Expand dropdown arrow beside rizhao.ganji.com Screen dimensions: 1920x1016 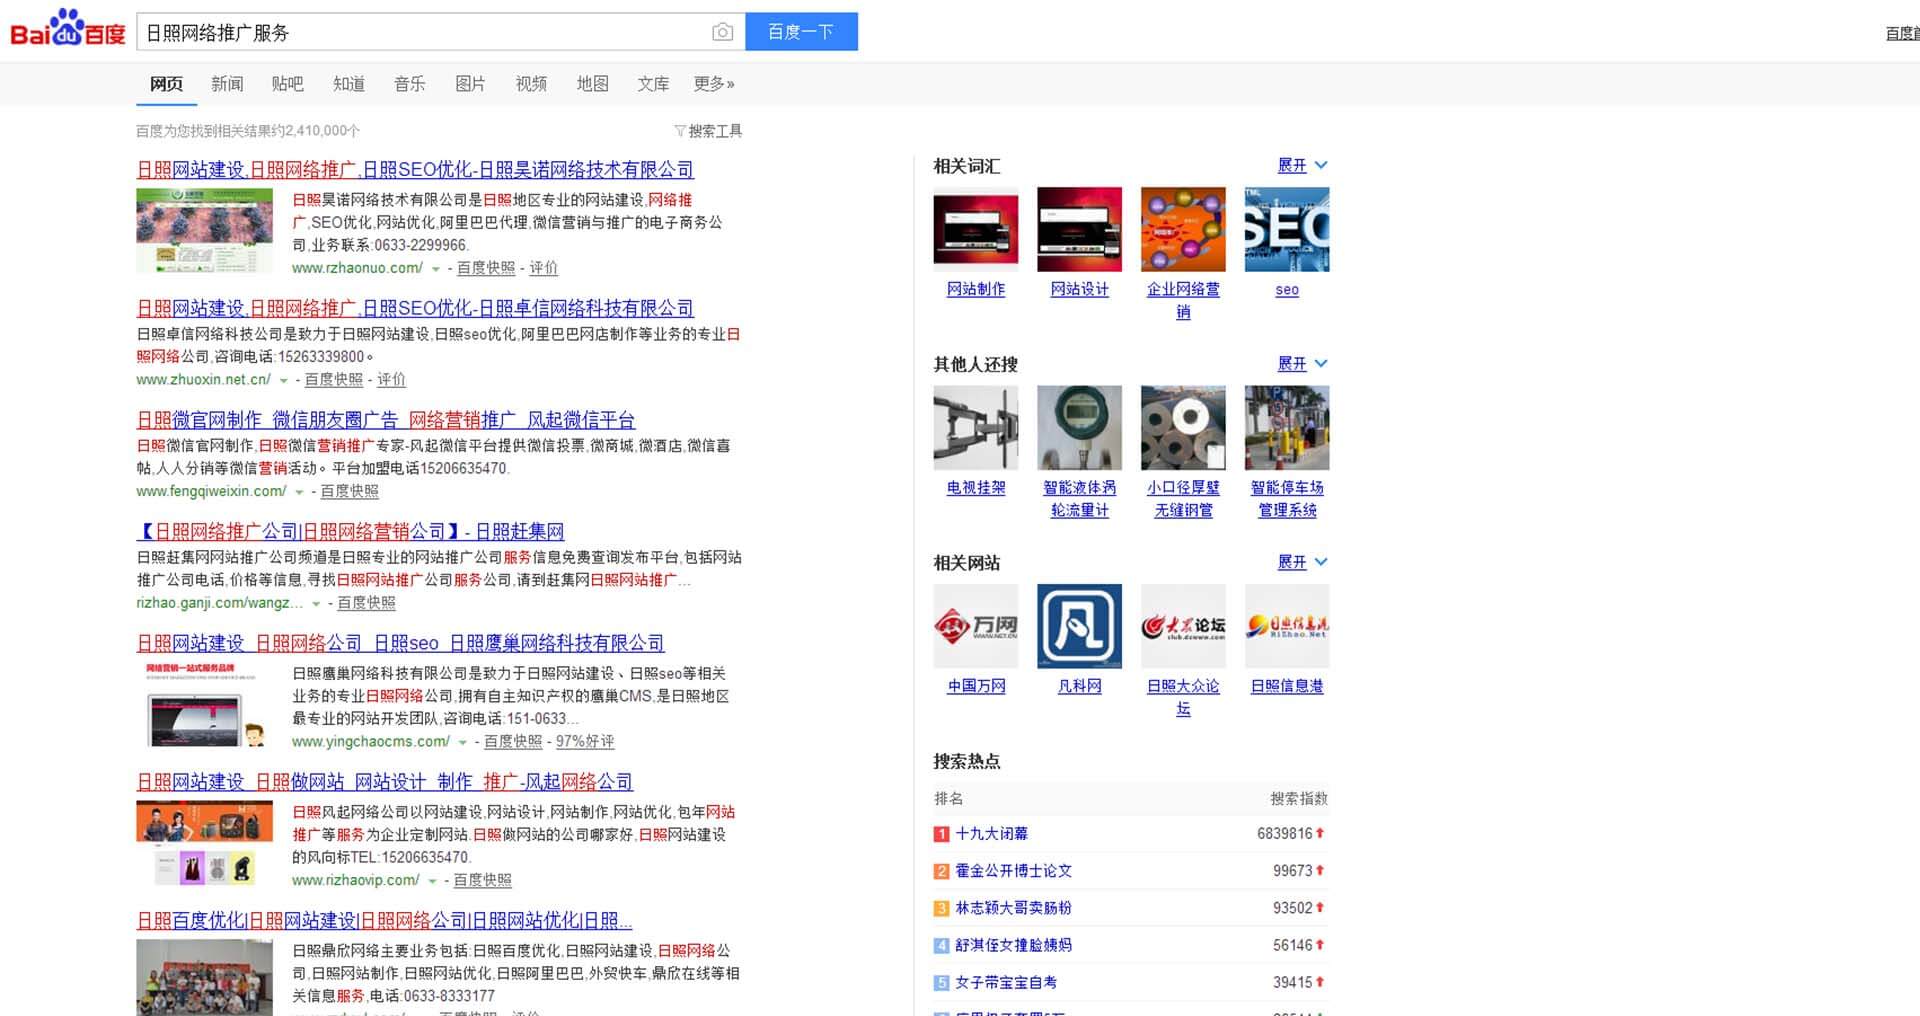pos(316,604)
